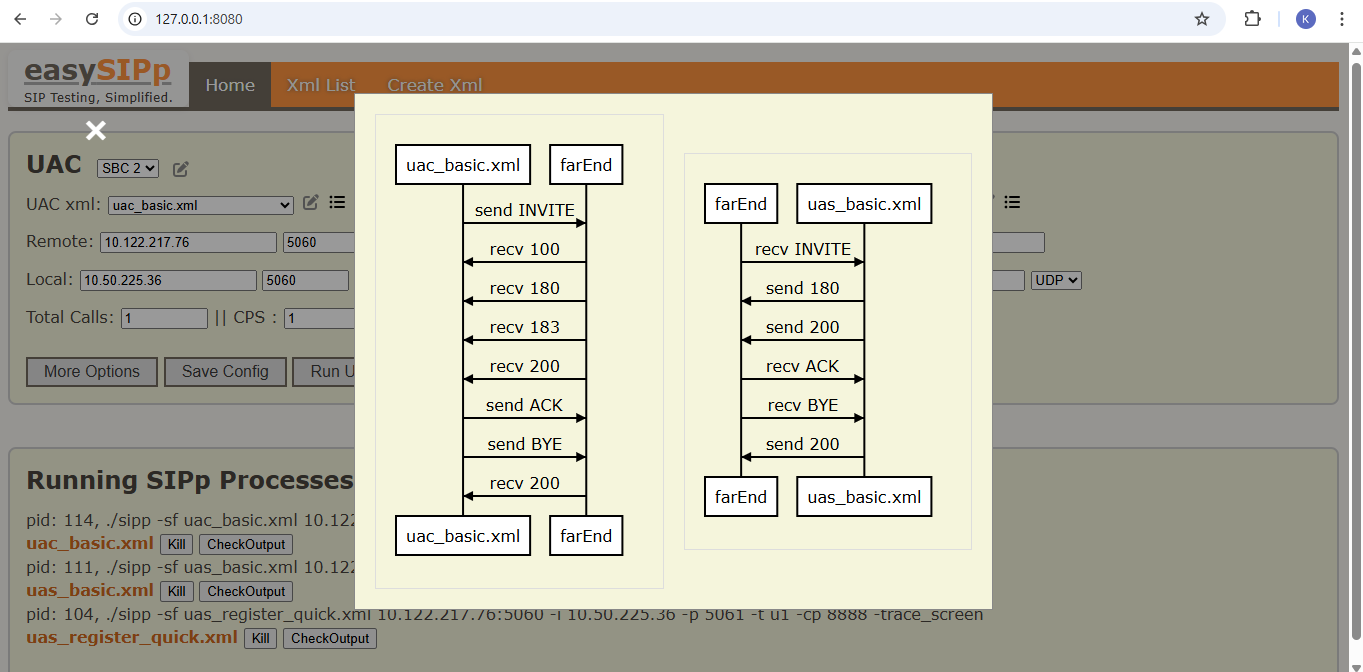1363x672 pixels.
Task: Click the edit icon beside SBC 2
Action: 181,169
